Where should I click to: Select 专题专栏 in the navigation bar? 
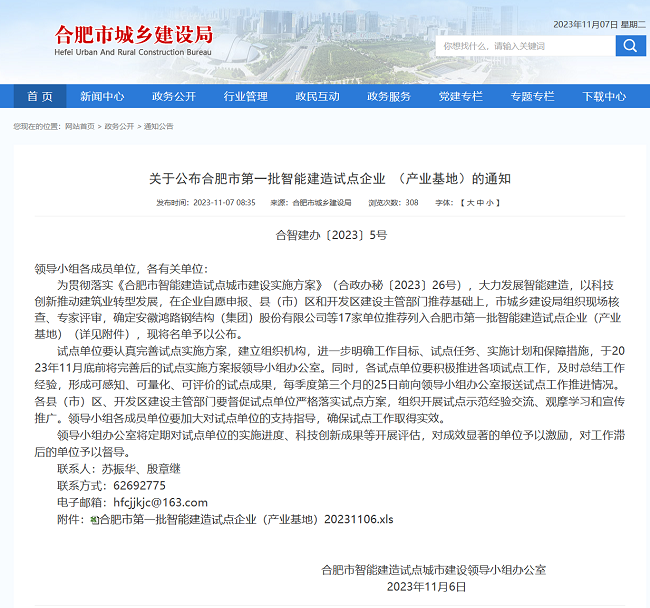(x=532, y=97)
